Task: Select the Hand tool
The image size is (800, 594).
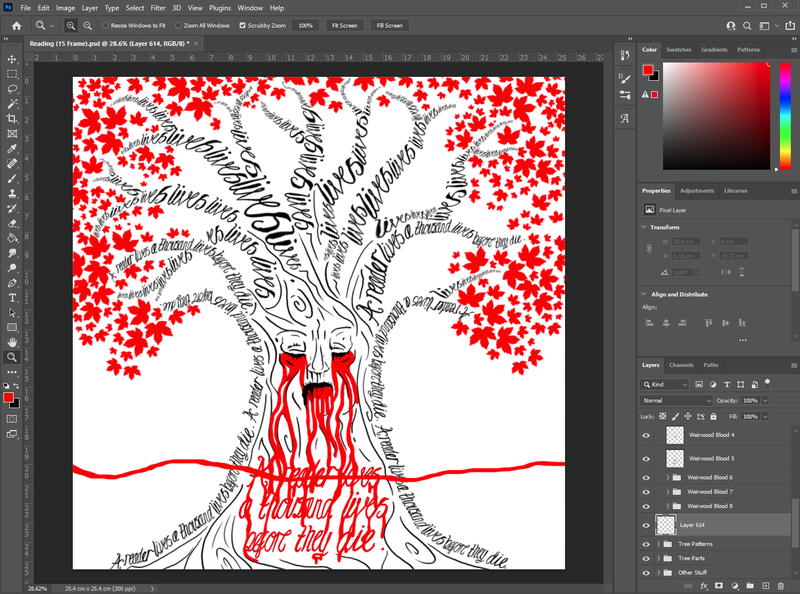Action: 13,342
